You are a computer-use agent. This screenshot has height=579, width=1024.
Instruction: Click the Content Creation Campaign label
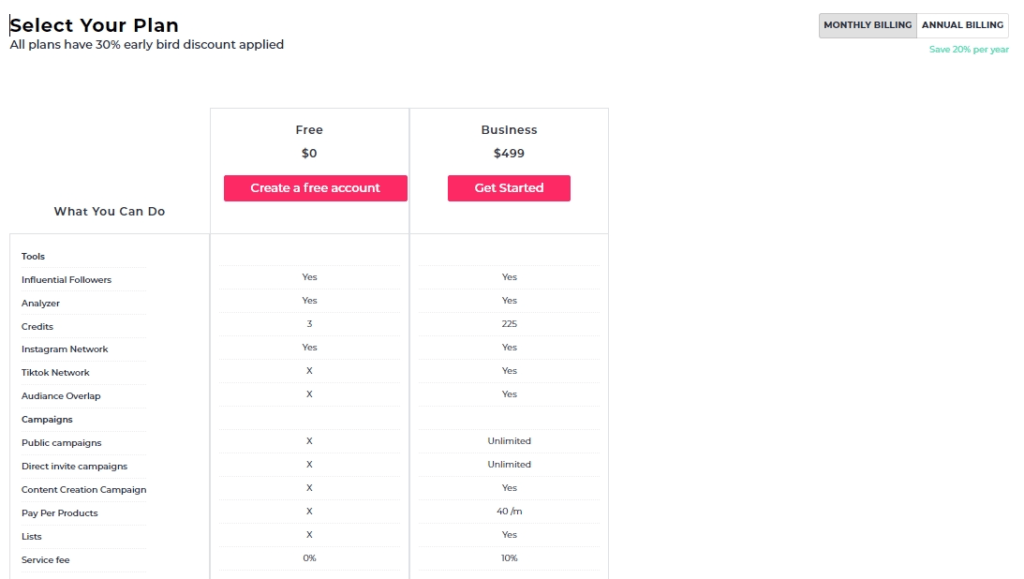coord(84,490)
